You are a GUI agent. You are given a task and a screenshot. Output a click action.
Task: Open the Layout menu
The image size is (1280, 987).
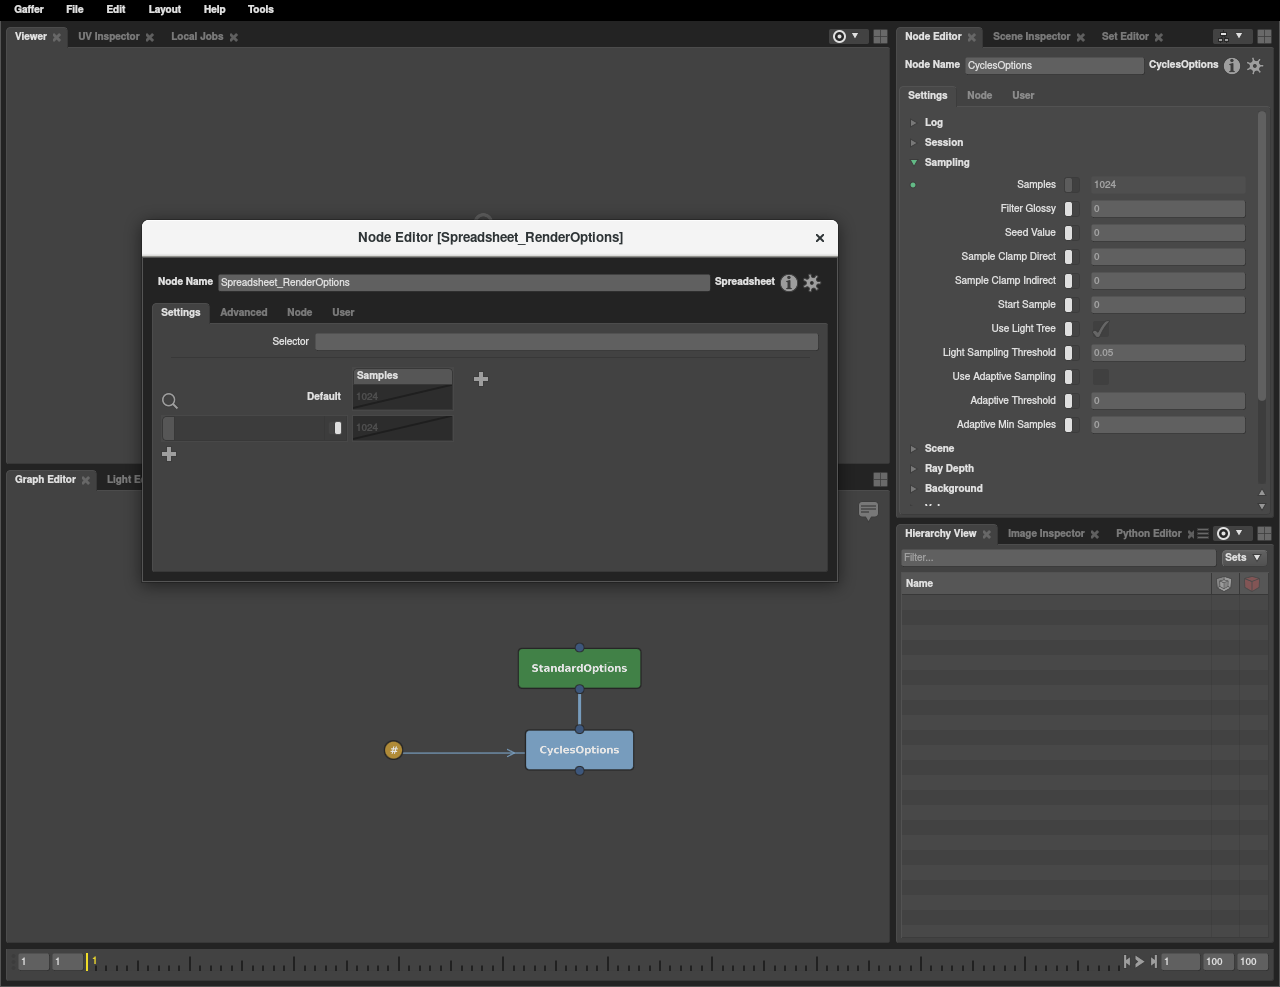coord(165,9)
